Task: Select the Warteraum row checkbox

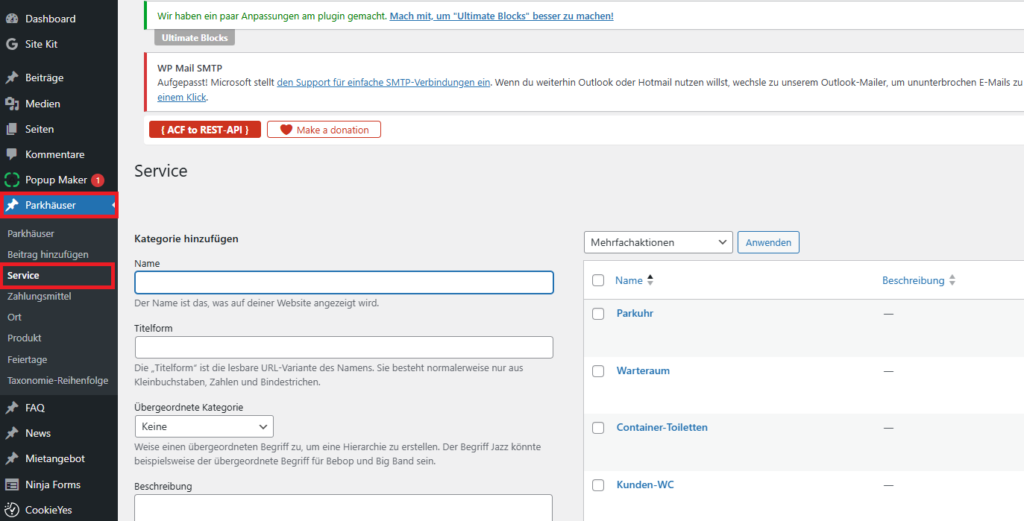Action: click(598, 371)
